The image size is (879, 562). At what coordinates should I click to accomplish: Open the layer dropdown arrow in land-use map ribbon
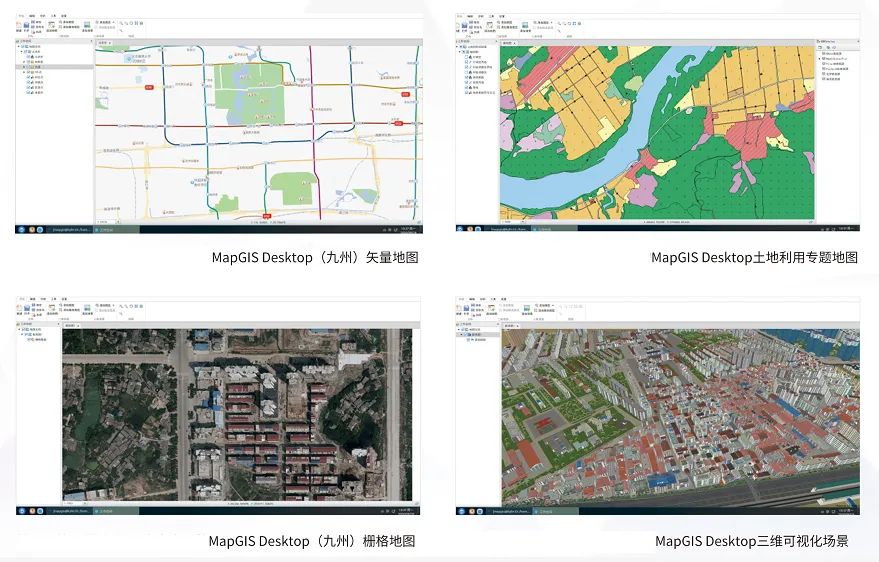click(x=552, y=22)
